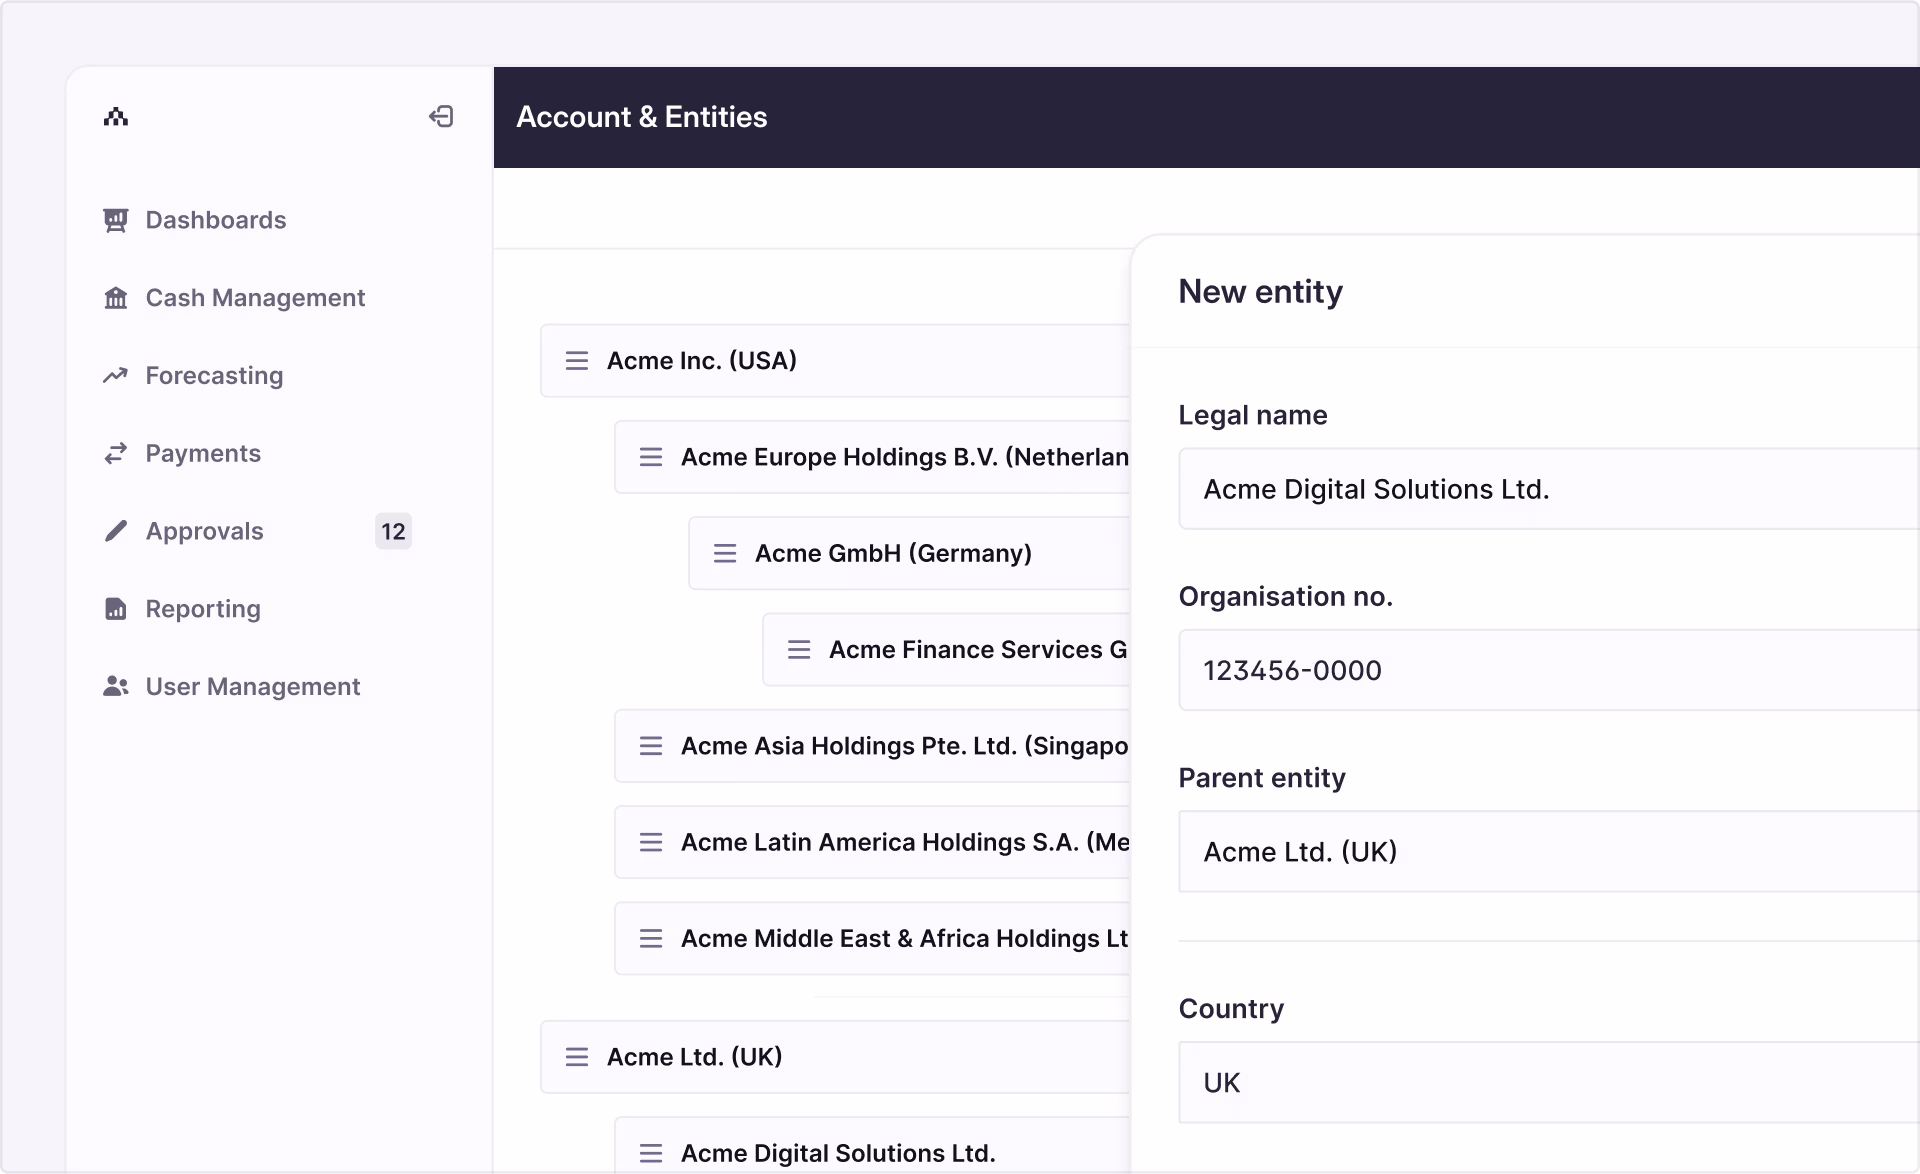Click the Country label
The width and height of the screenshot is (1920, 1174).
[1231, 1009]
